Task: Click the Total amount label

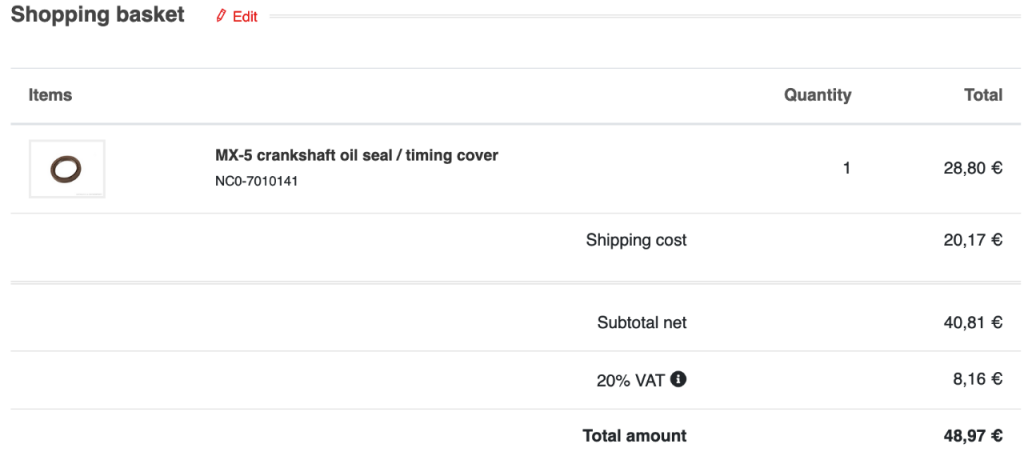Action: click(635, 436)
